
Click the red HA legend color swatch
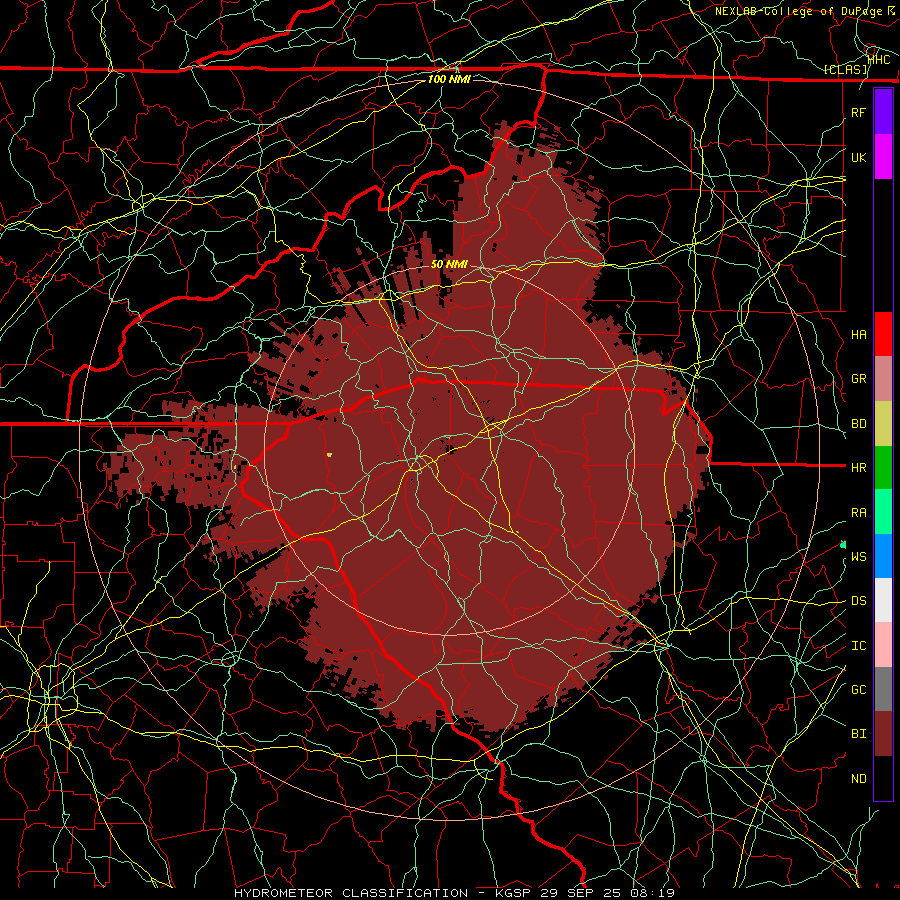click(883, 334)
